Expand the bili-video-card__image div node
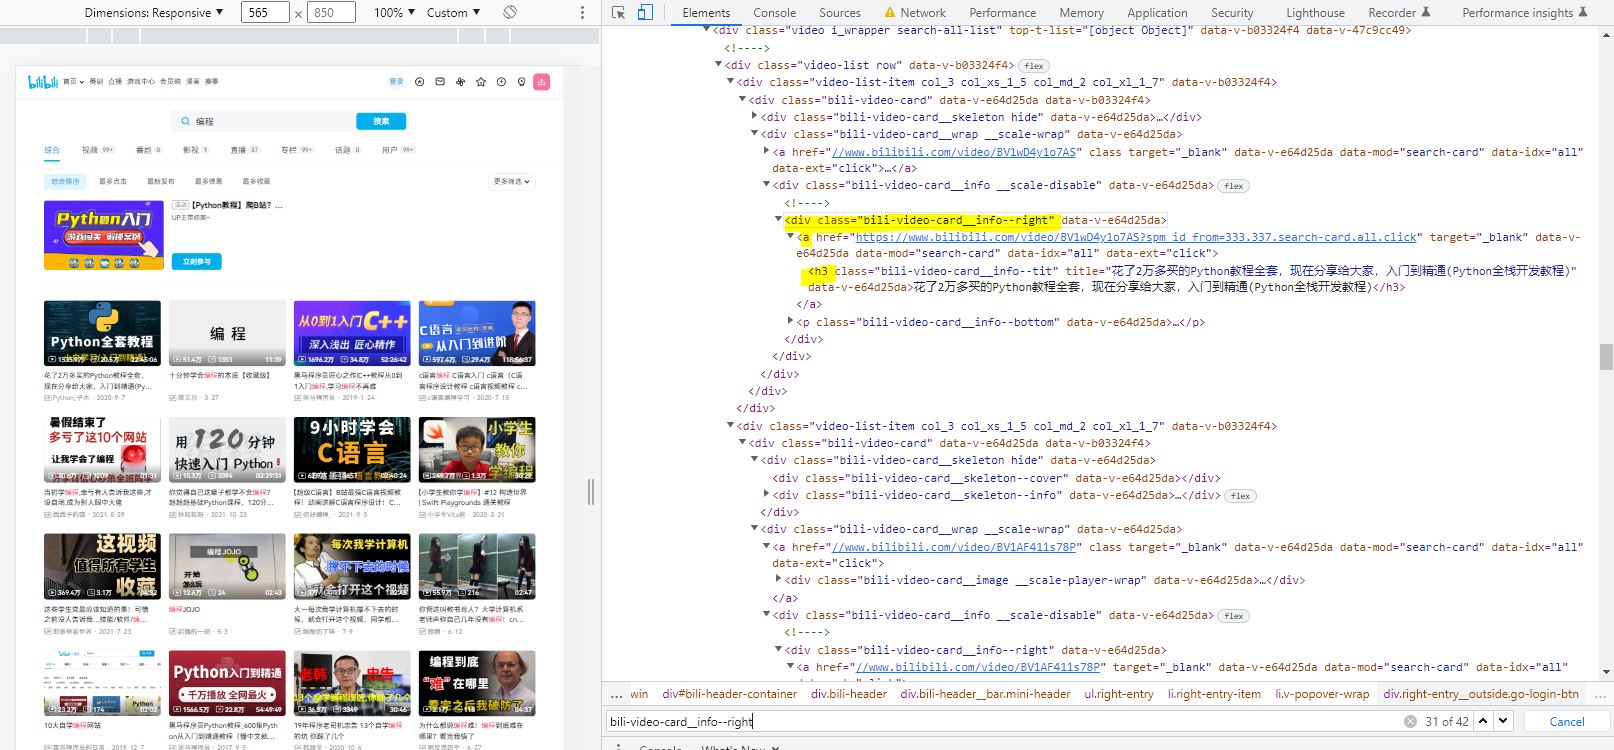The height and width of the screenshot is (750, 1614). (x=778, y=580)
